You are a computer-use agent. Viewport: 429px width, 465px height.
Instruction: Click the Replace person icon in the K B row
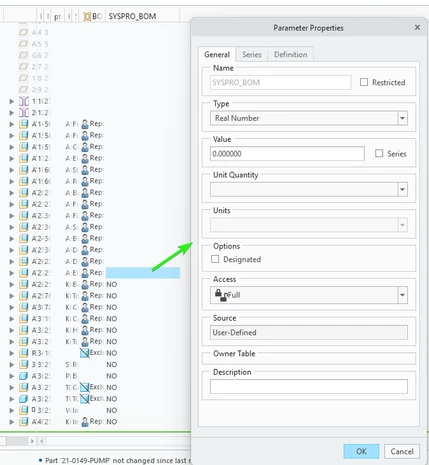(x=85, y=284)
